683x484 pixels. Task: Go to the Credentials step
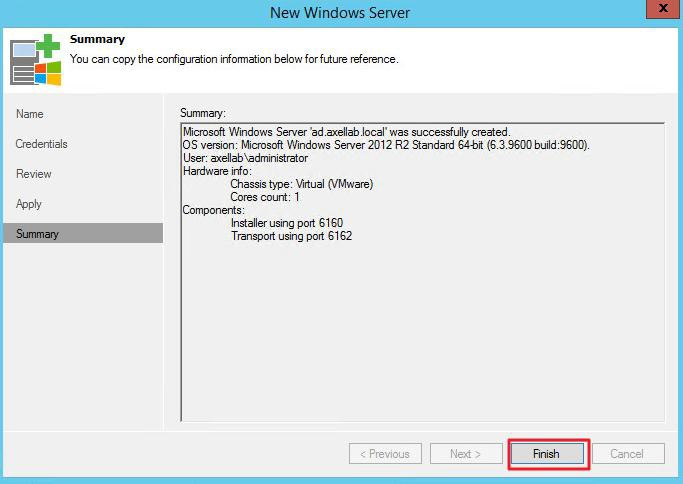tap(42, 144)
